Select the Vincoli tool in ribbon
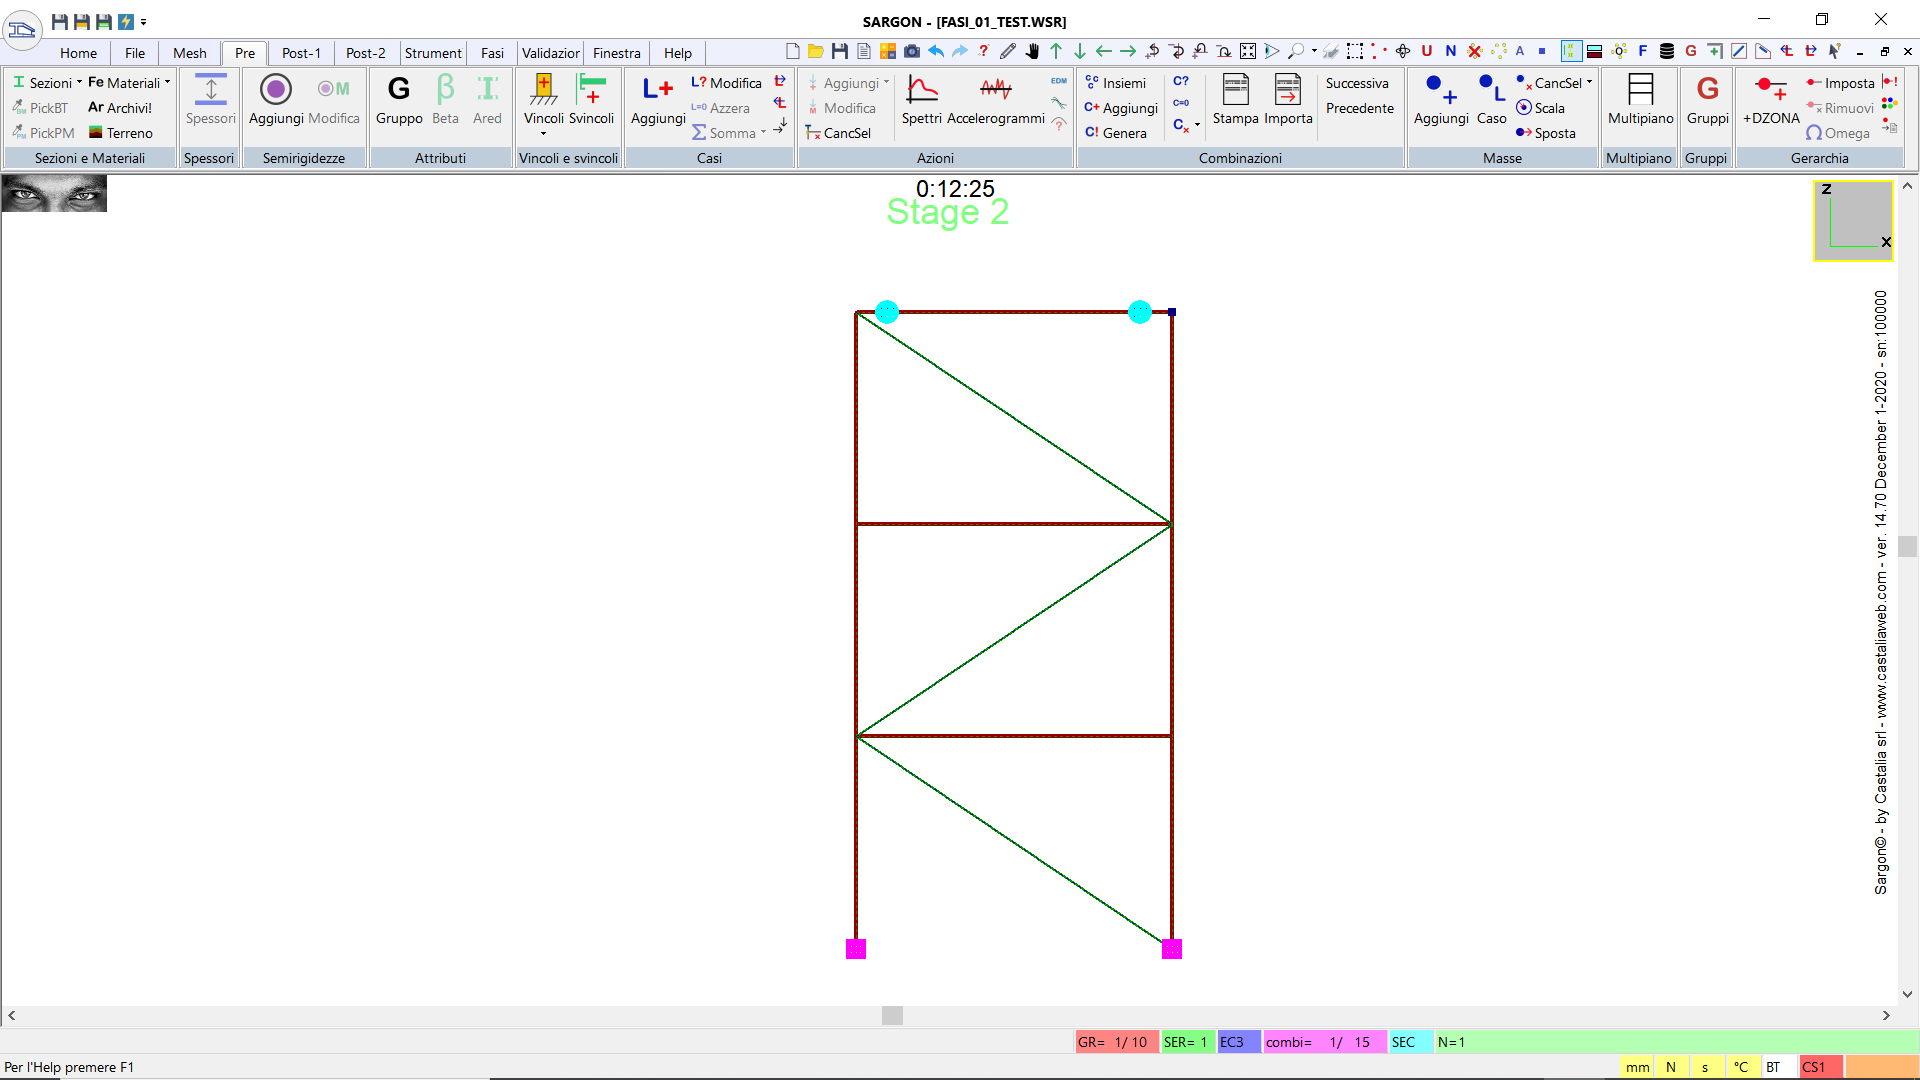 [x=542, y=100]
